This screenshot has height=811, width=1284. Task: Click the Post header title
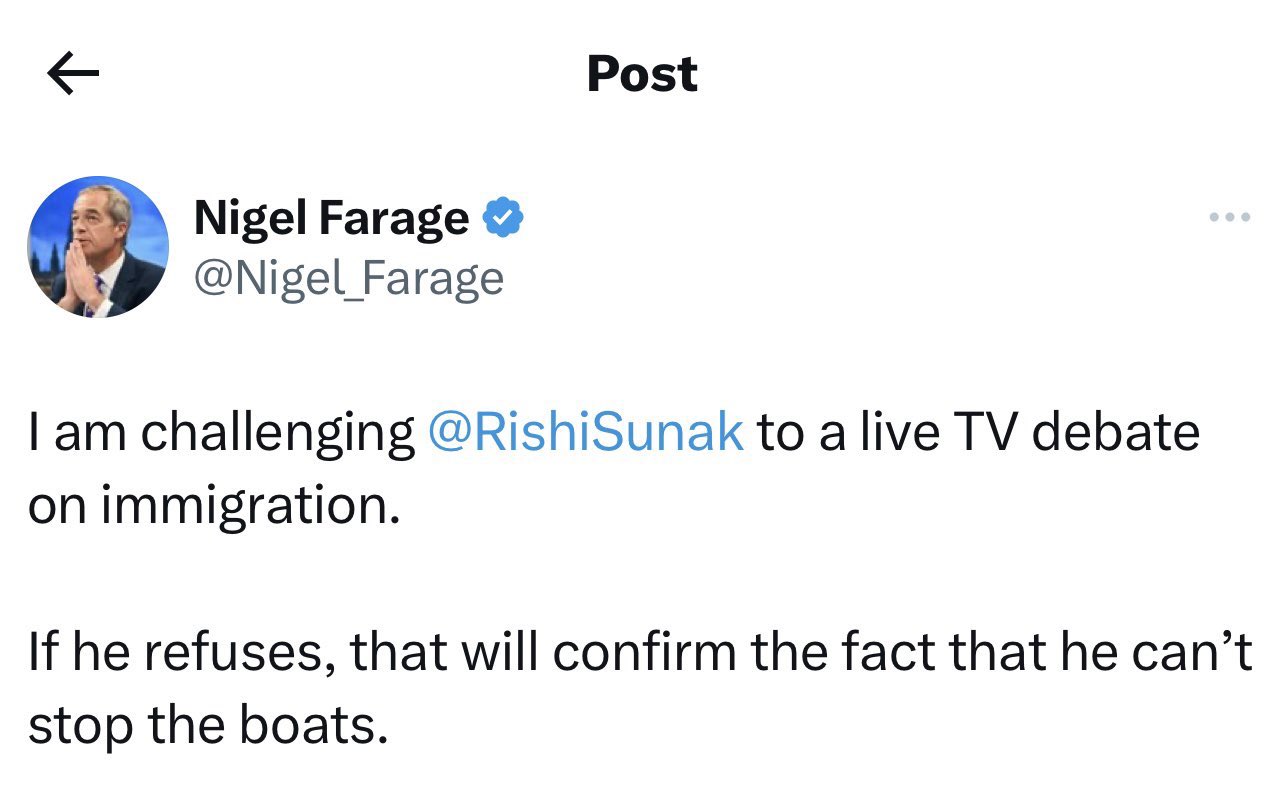(642, 75)
